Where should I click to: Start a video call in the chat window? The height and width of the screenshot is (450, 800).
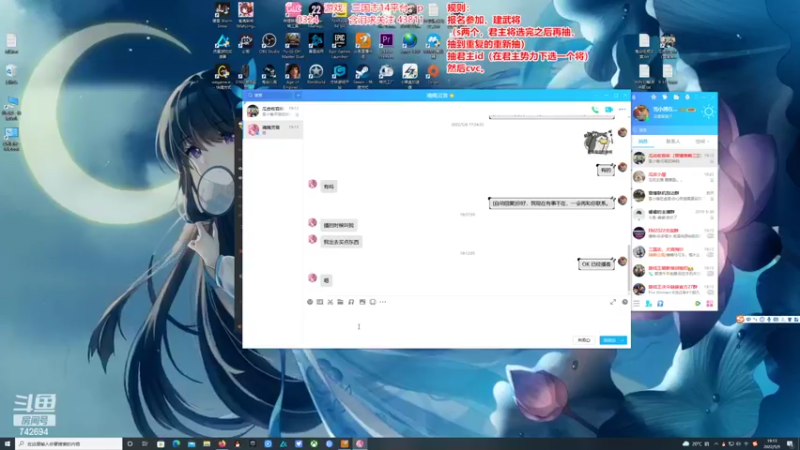click(609, 110)
